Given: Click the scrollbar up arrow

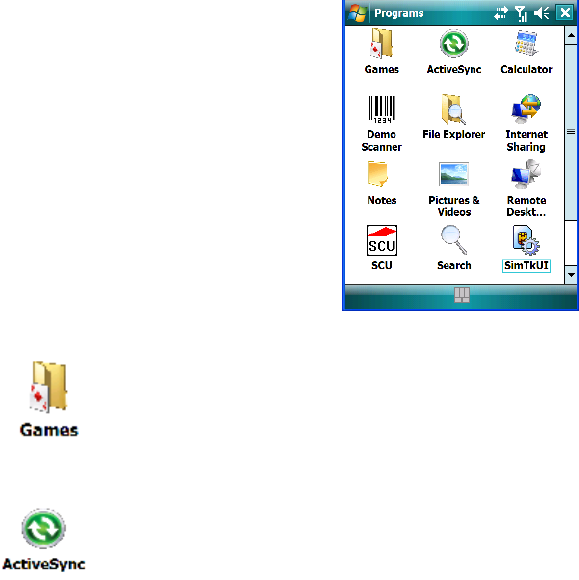Looking at the screenshot, I should (x=571, y=36).
